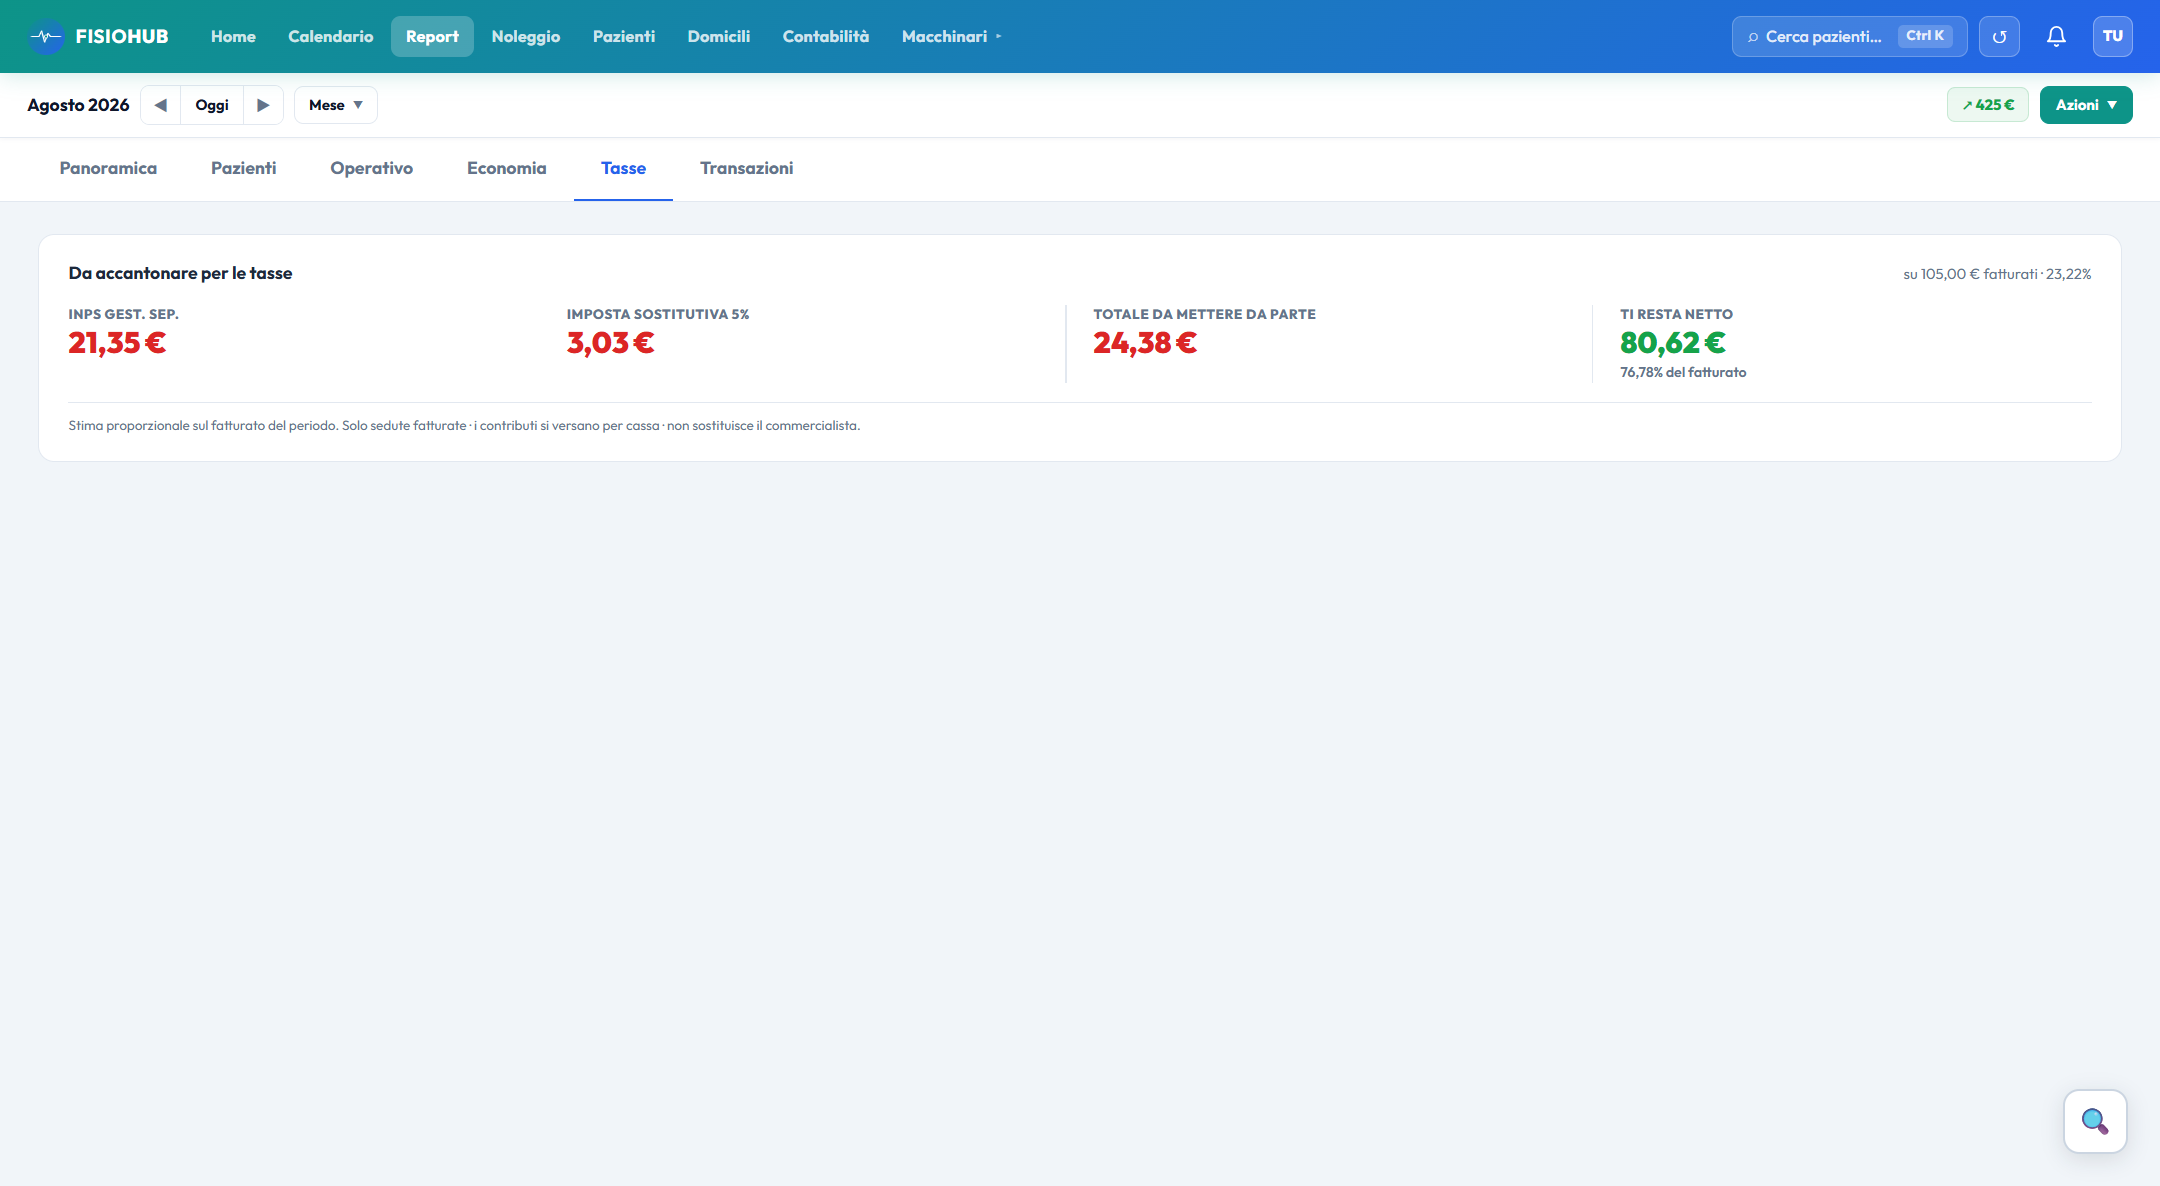Viewport: 2160px width, 1186px height.
Task: Click the Ctrl K shortcut badge
Action: (x=1925, y=36)
